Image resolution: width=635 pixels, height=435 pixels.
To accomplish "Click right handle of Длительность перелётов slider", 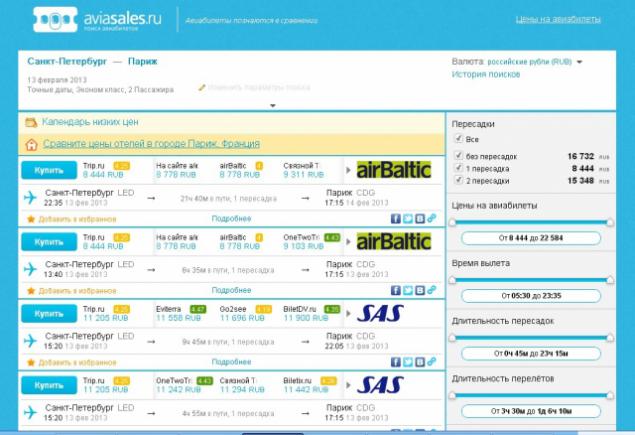I will click(x=609, y=395).
